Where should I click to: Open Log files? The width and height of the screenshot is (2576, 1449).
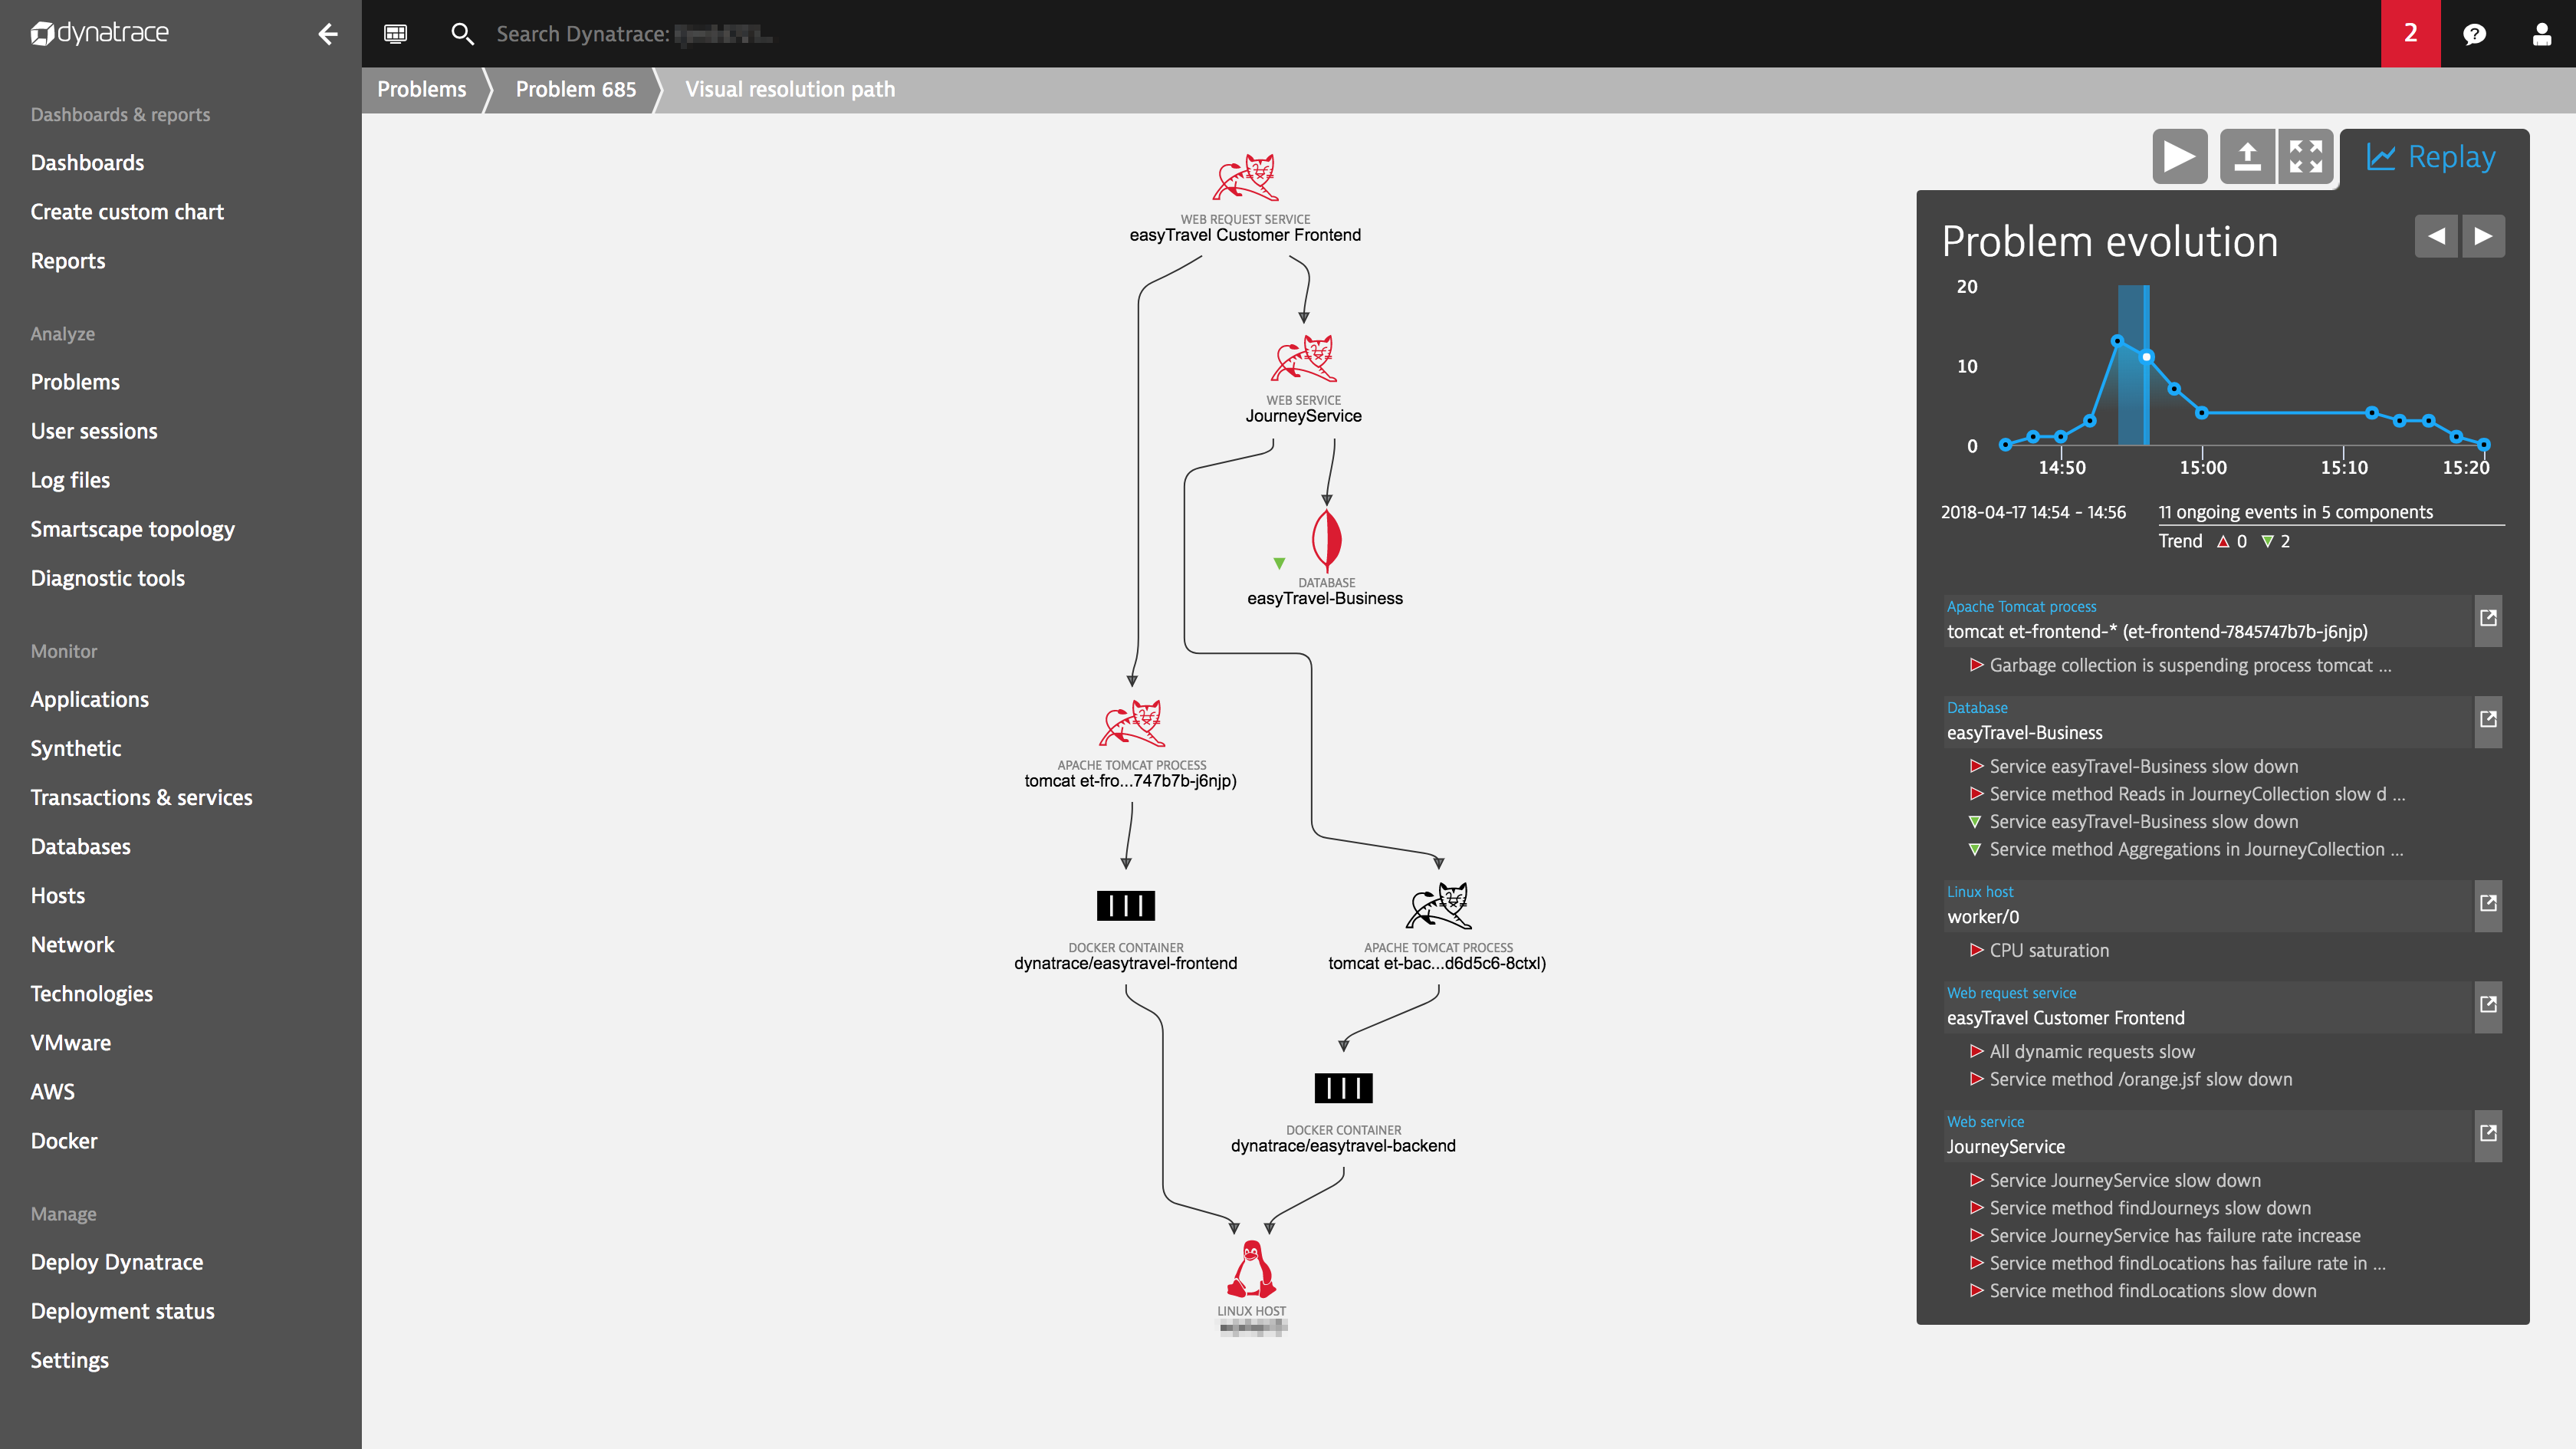coord(70,479)
